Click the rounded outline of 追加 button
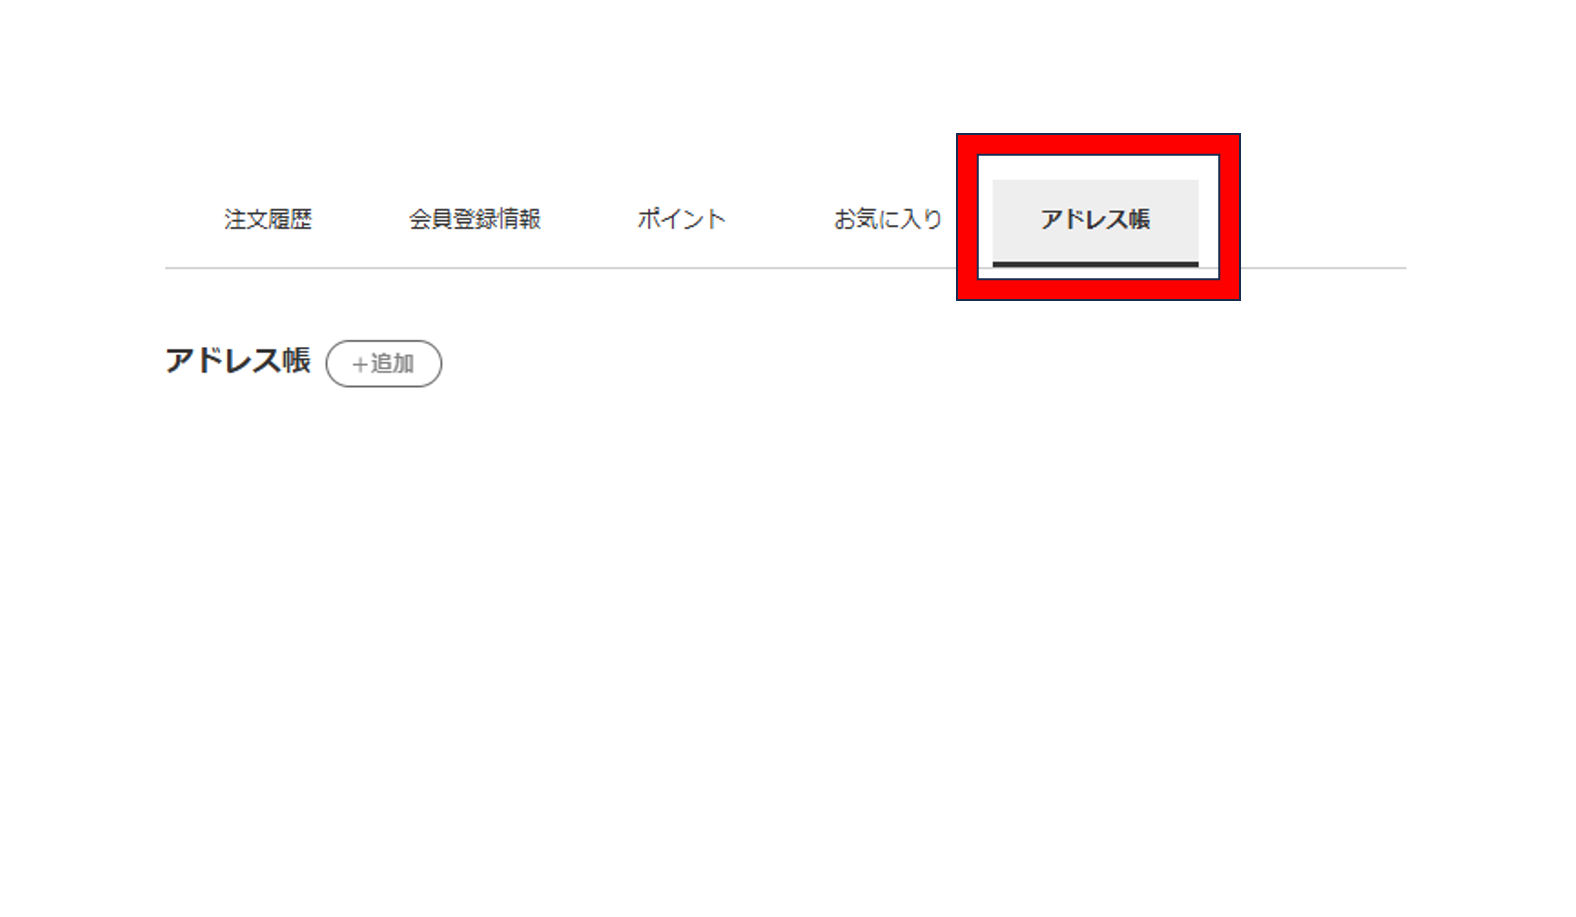This screenshot has height=917, width=1576. coord(384,341)
